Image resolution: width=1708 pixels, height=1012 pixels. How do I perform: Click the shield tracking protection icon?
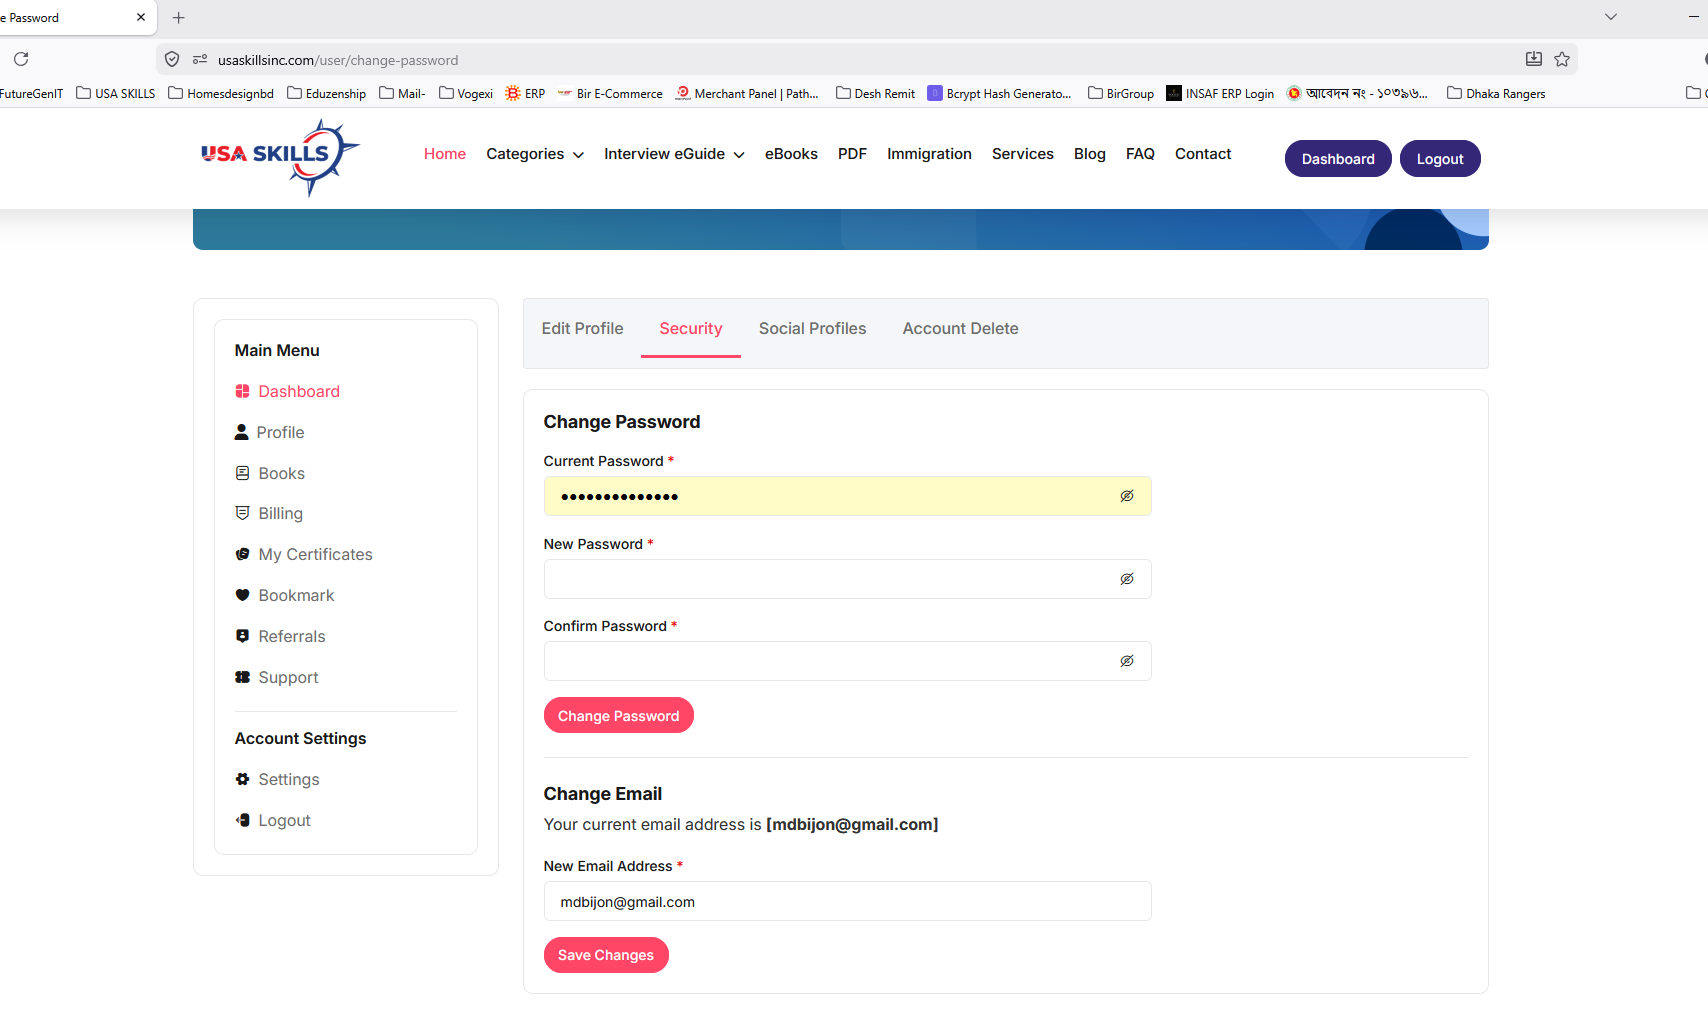pyautogui.click(x=172, y=60)
